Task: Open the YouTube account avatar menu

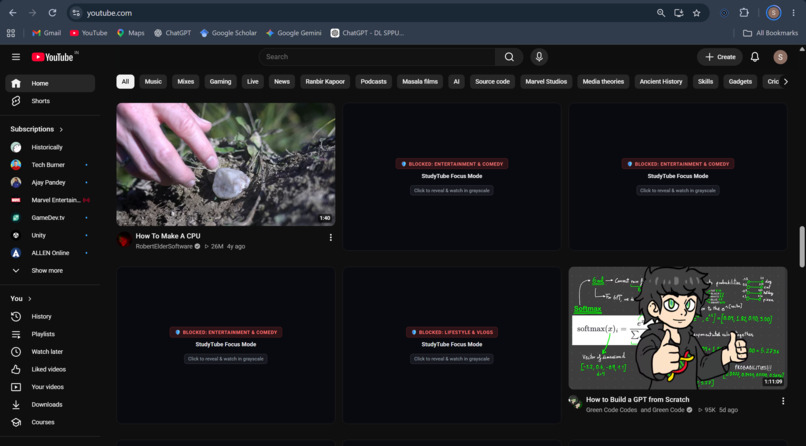Action: [780, 57]
